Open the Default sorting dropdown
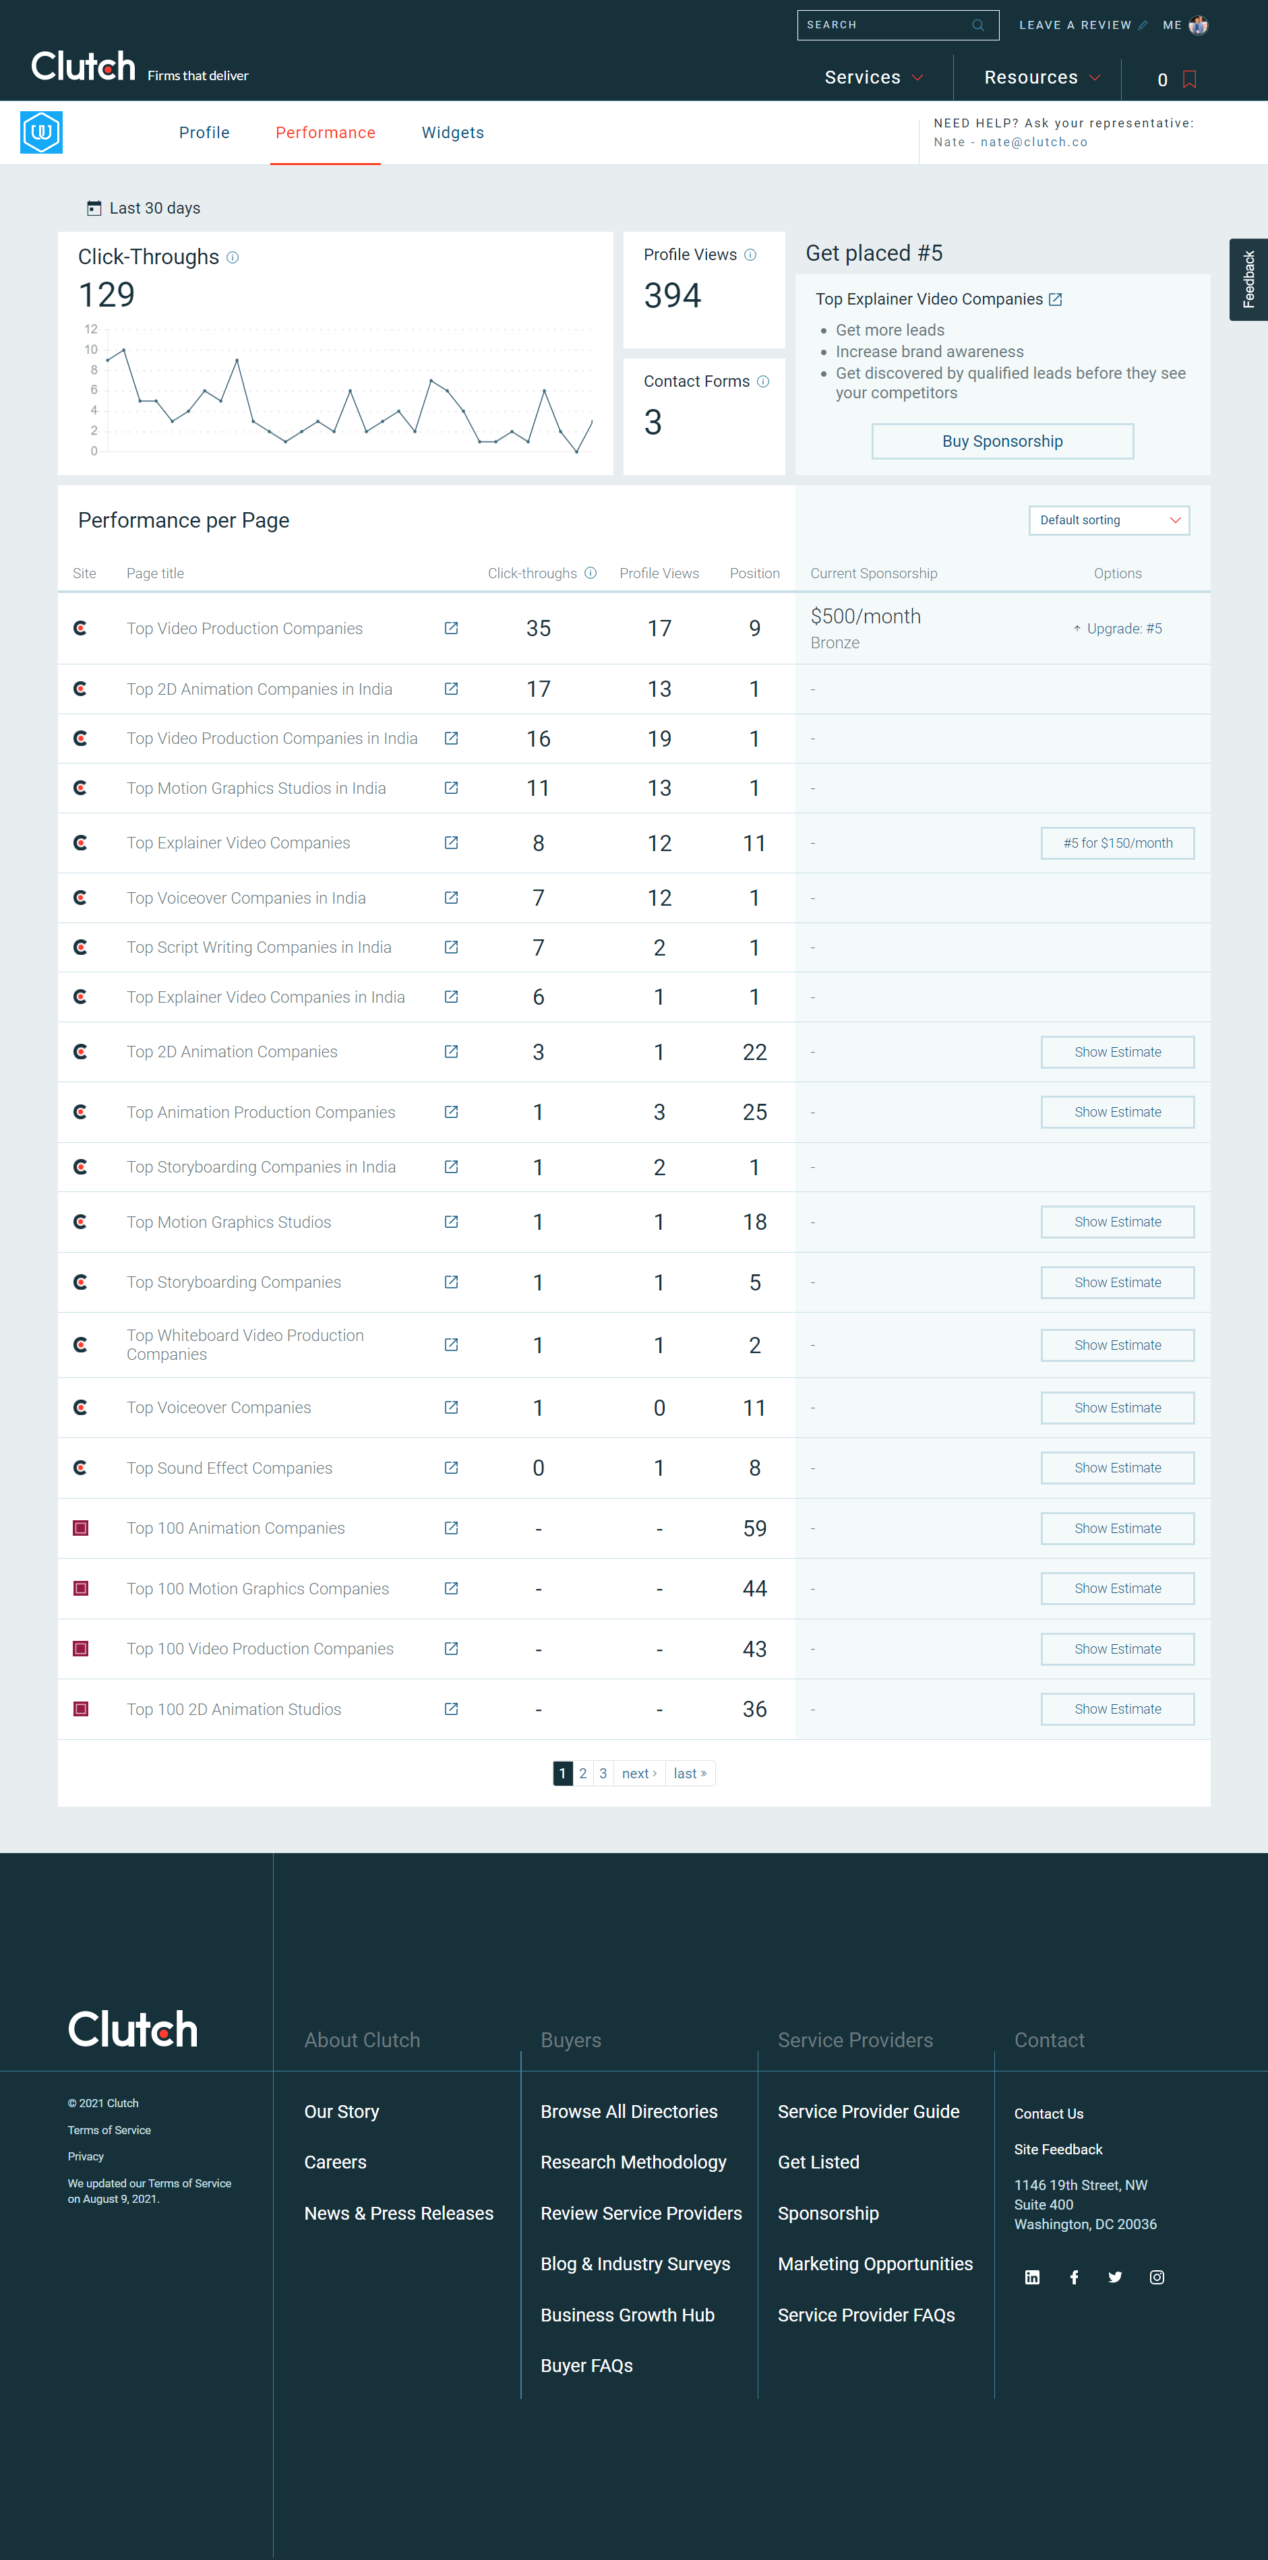The height and width of the screenshot is (2560, 1268). 1109,520
